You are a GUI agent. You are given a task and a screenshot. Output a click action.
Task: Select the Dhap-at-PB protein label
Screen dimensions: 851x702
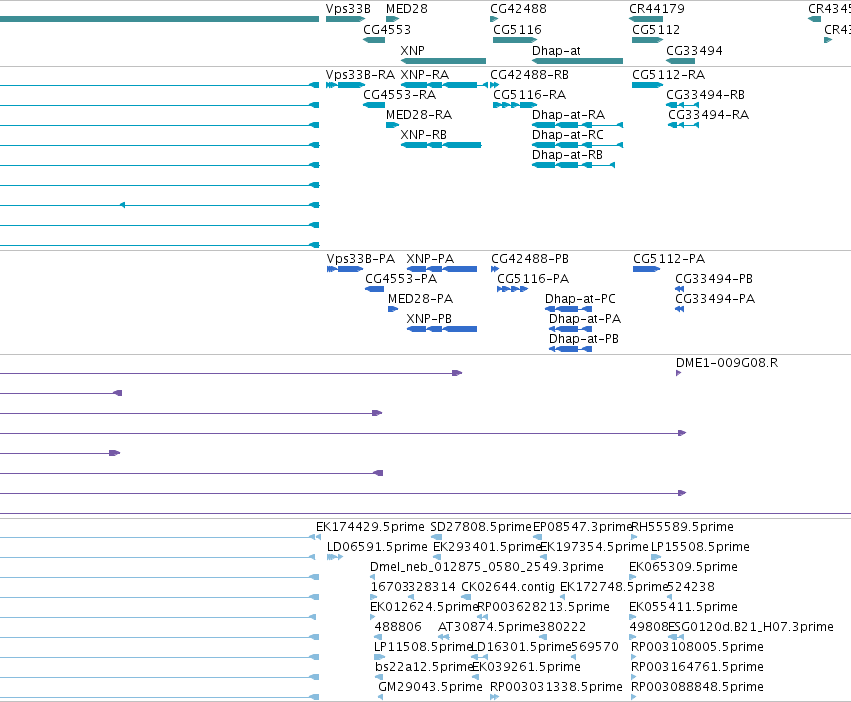(583, 339)
